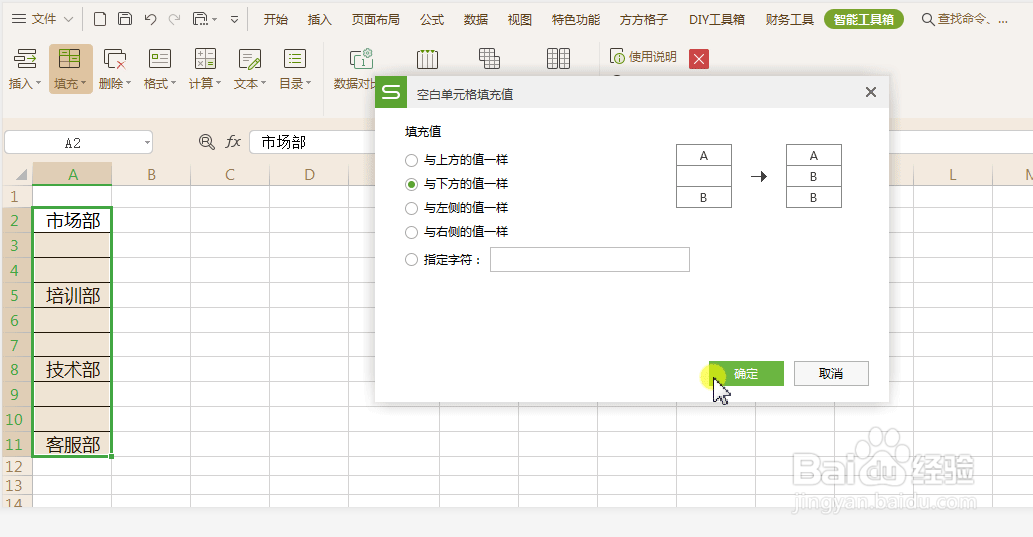
Task: Open the print preview icon
Action: (x=200, y=19)
